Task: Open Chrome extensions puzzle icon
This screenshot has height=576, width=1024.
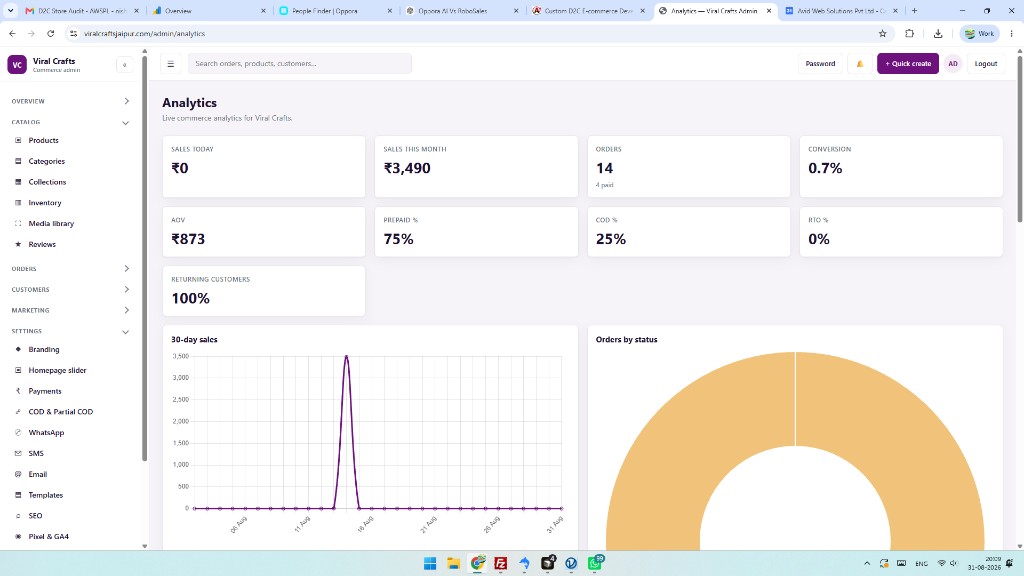Action: (909, 33)
